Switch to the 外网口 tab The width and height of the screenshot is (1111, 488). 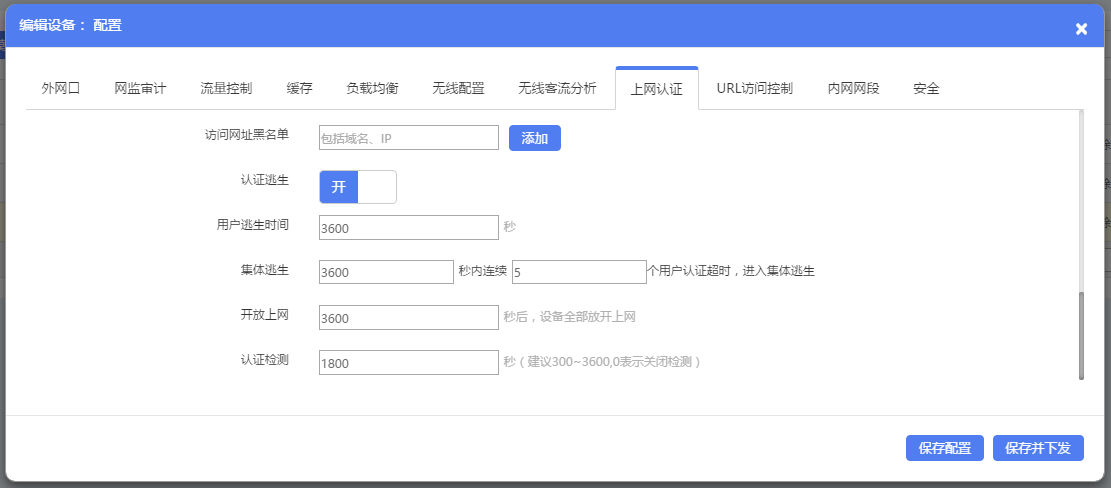pyautogui.click(x=60, y=88)
